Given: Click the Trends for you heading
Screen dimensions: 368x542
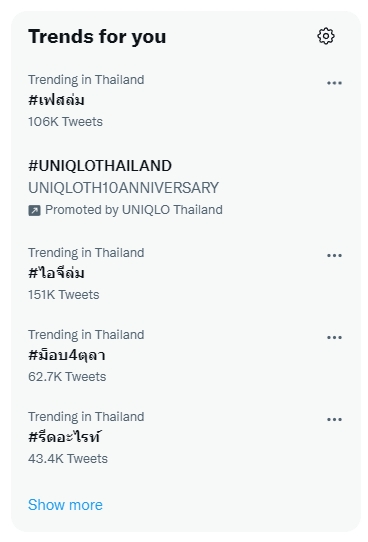Looking at the screenshot, I should [97, 37].
